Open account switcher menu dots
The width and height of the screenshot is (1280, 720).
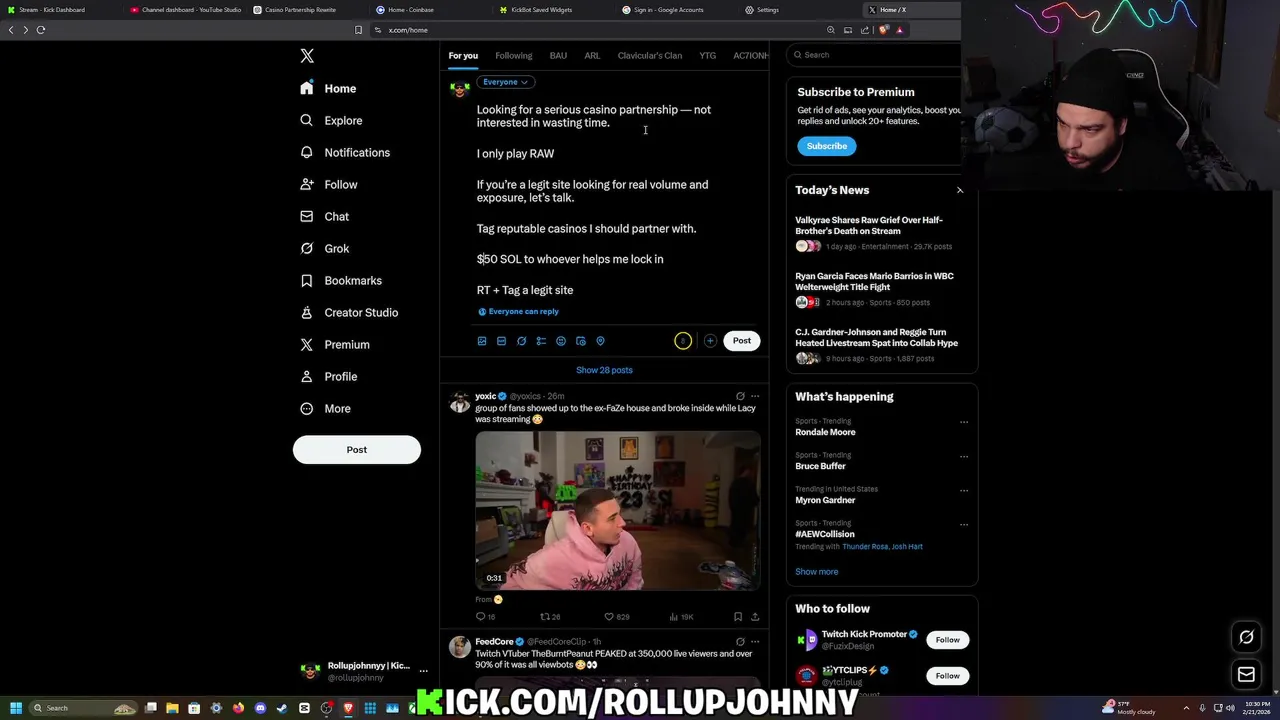point(423,671)
